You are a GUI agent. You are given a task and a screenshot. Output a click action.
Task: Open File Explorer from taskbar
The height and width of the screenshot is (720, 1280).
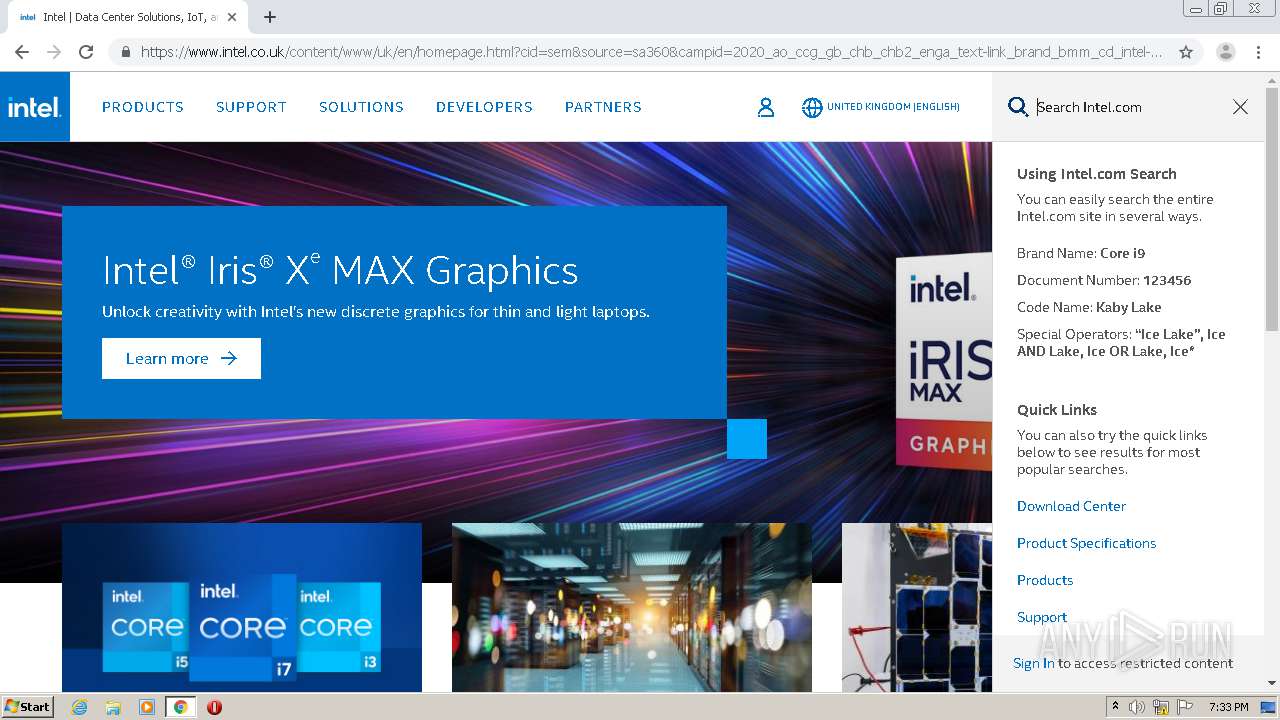[x=113, y=707]
